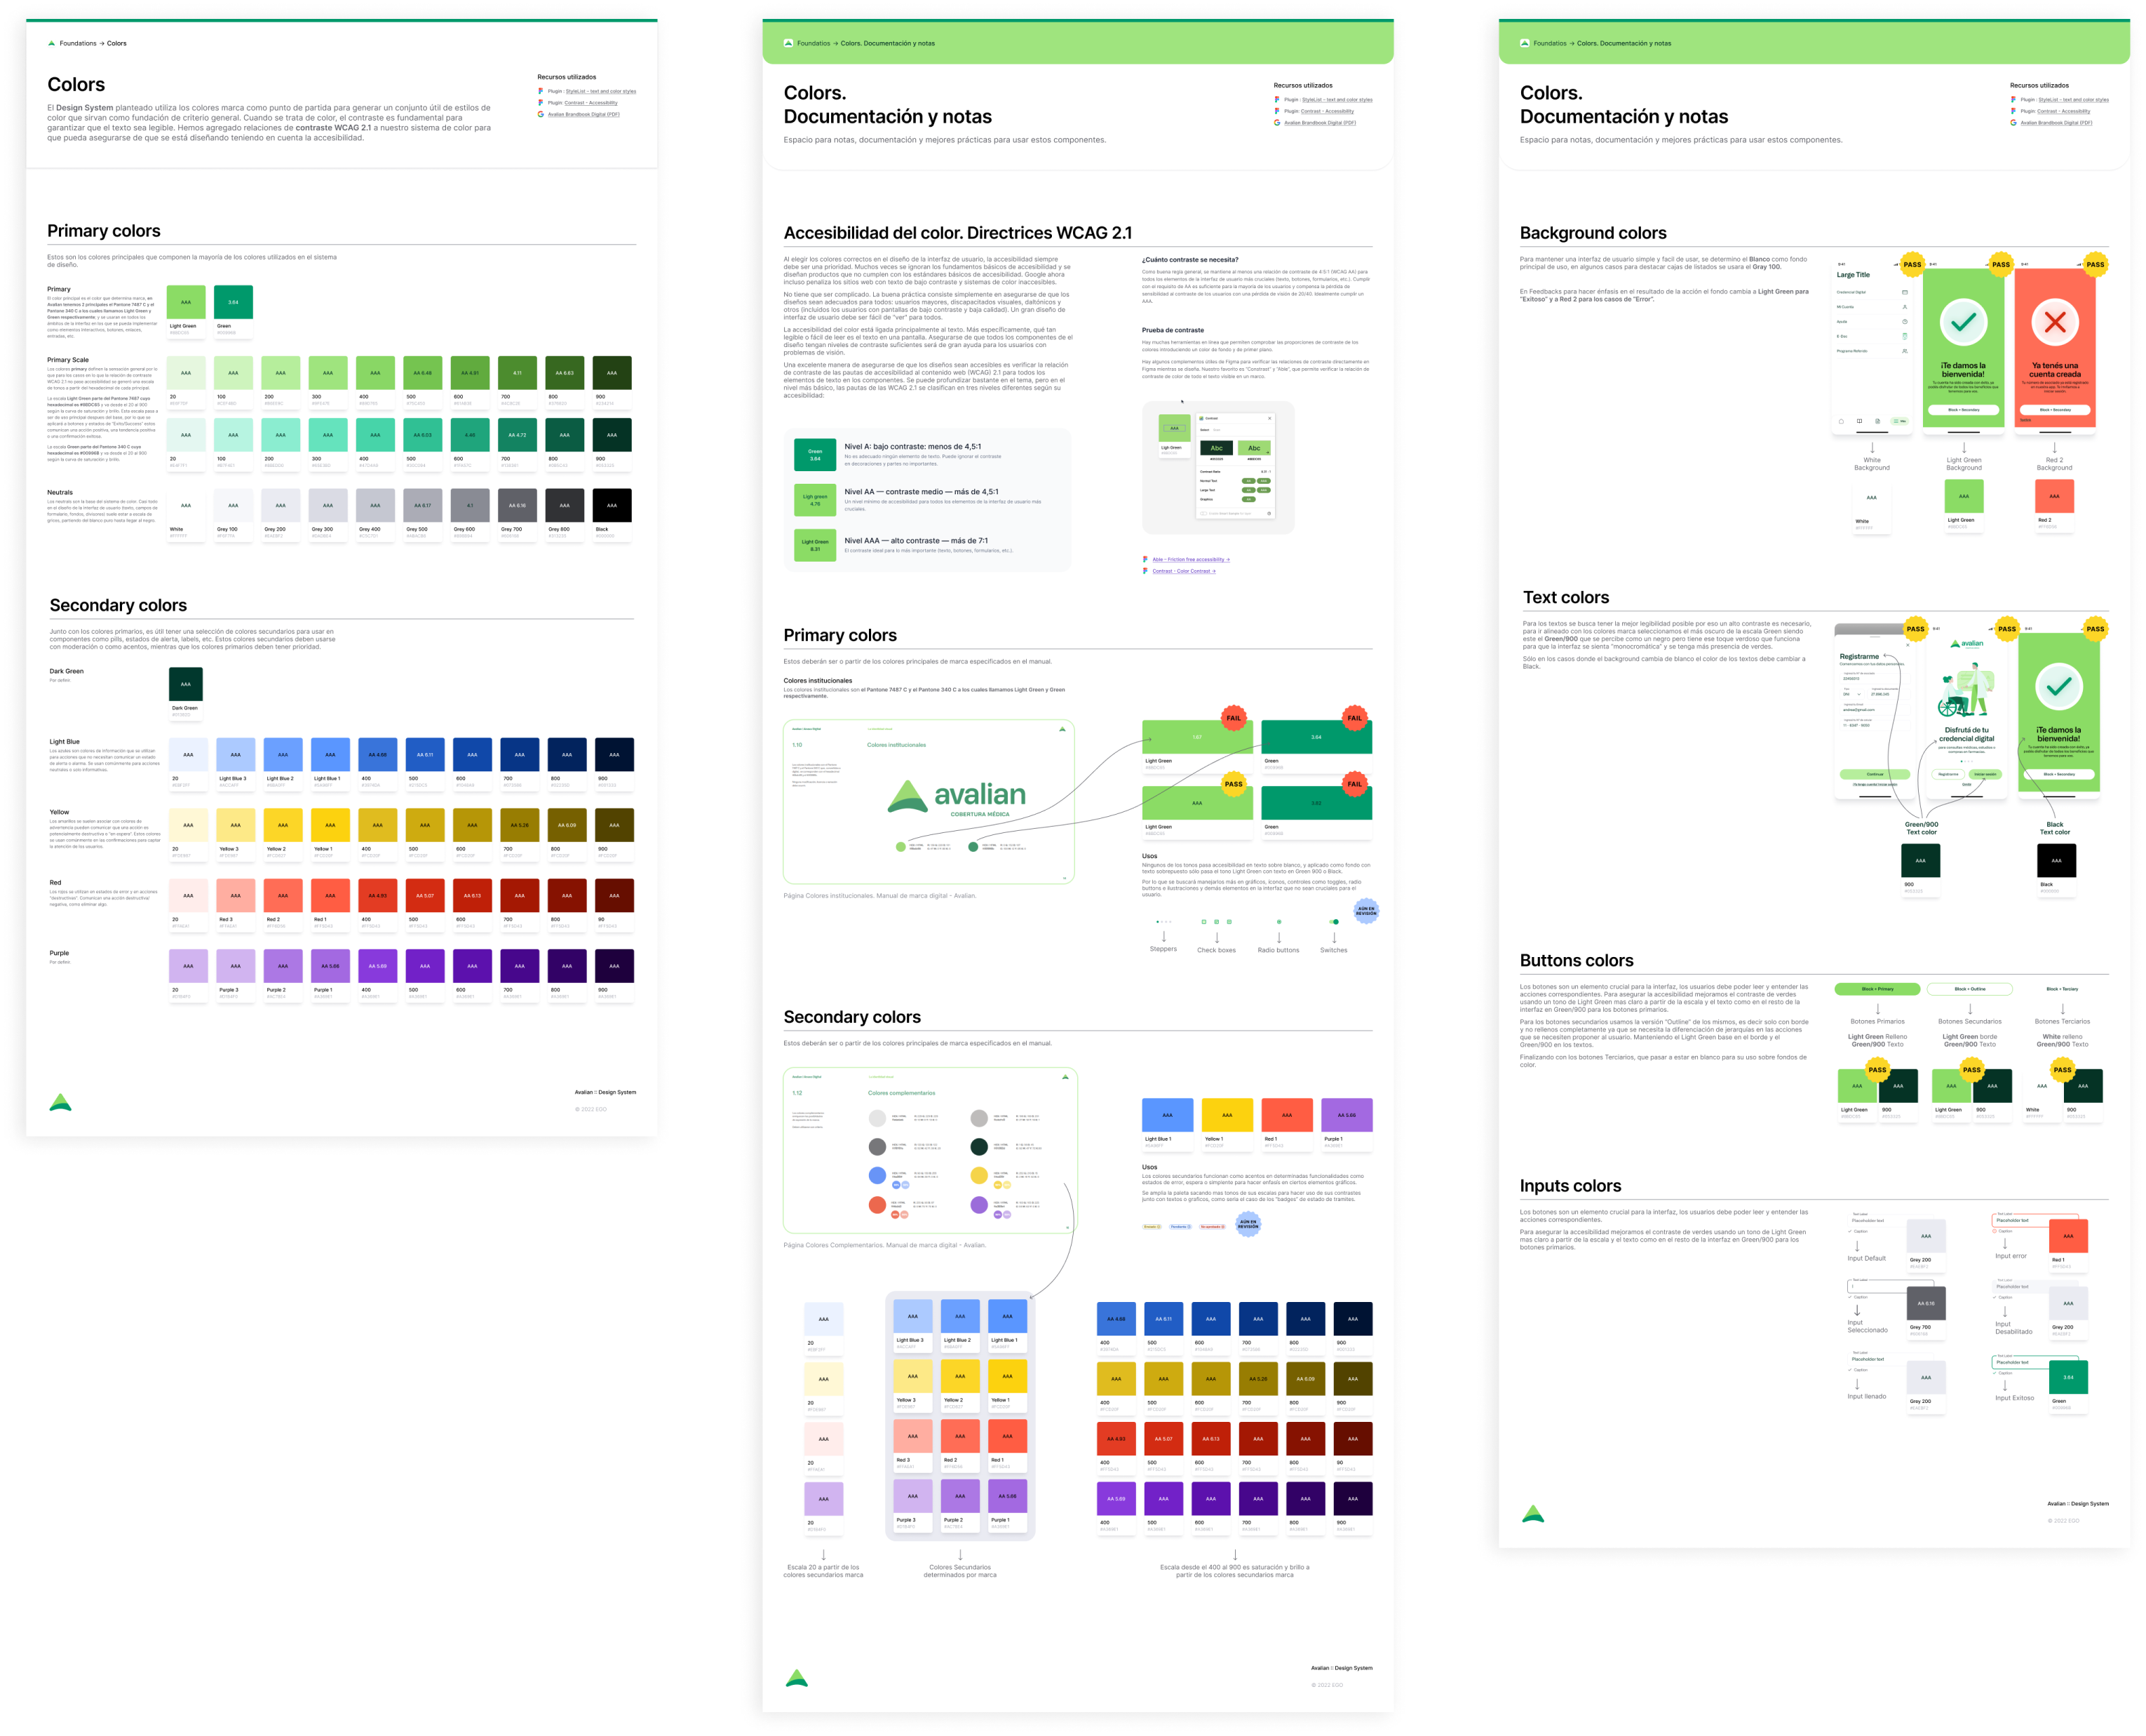Click the Foundations breadcrumb in first frame

coord(78,43)
